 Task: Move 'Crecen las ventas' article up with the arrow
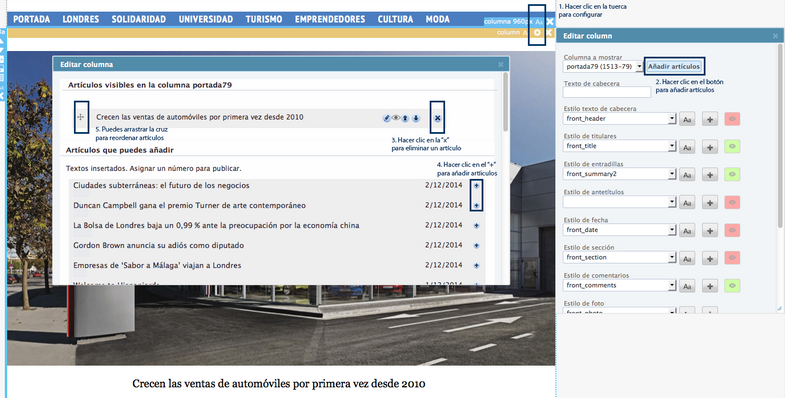406,119
